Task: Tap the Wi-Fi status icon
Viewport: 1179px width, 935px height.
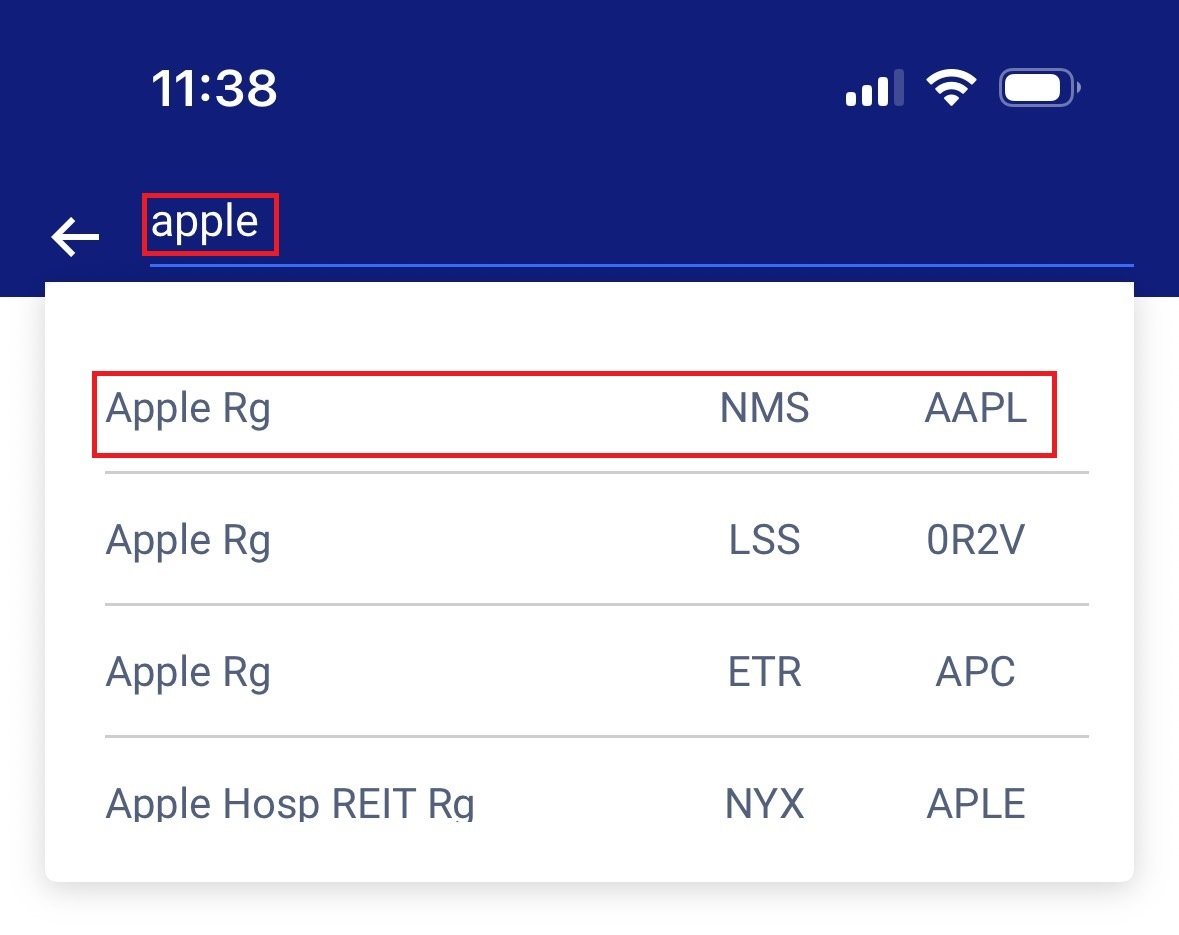Action: pyautogui.click(x=951, y=89)
